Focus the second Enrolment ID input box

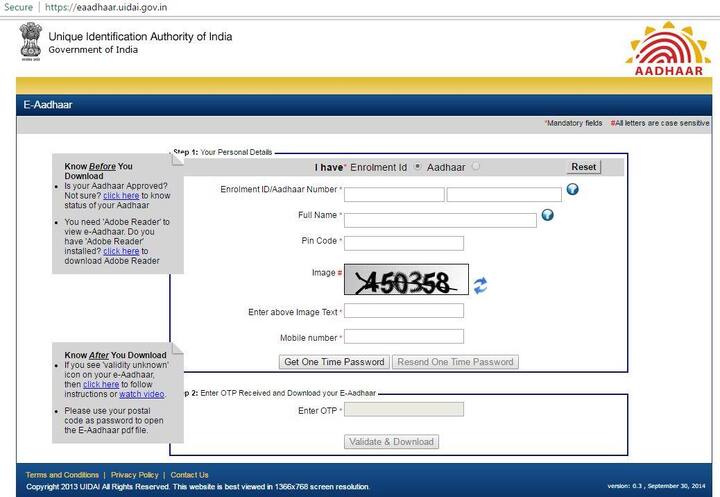coord(504,194)
